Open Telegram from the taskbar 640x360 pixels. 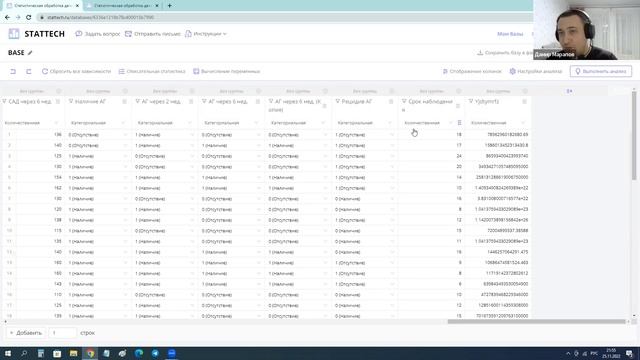click(155, 353)
